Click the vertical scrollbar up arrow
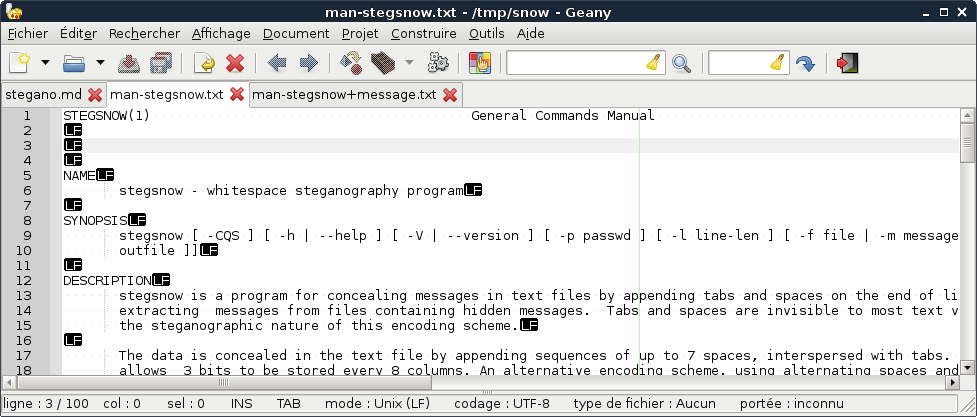 [x=967, y=115]
